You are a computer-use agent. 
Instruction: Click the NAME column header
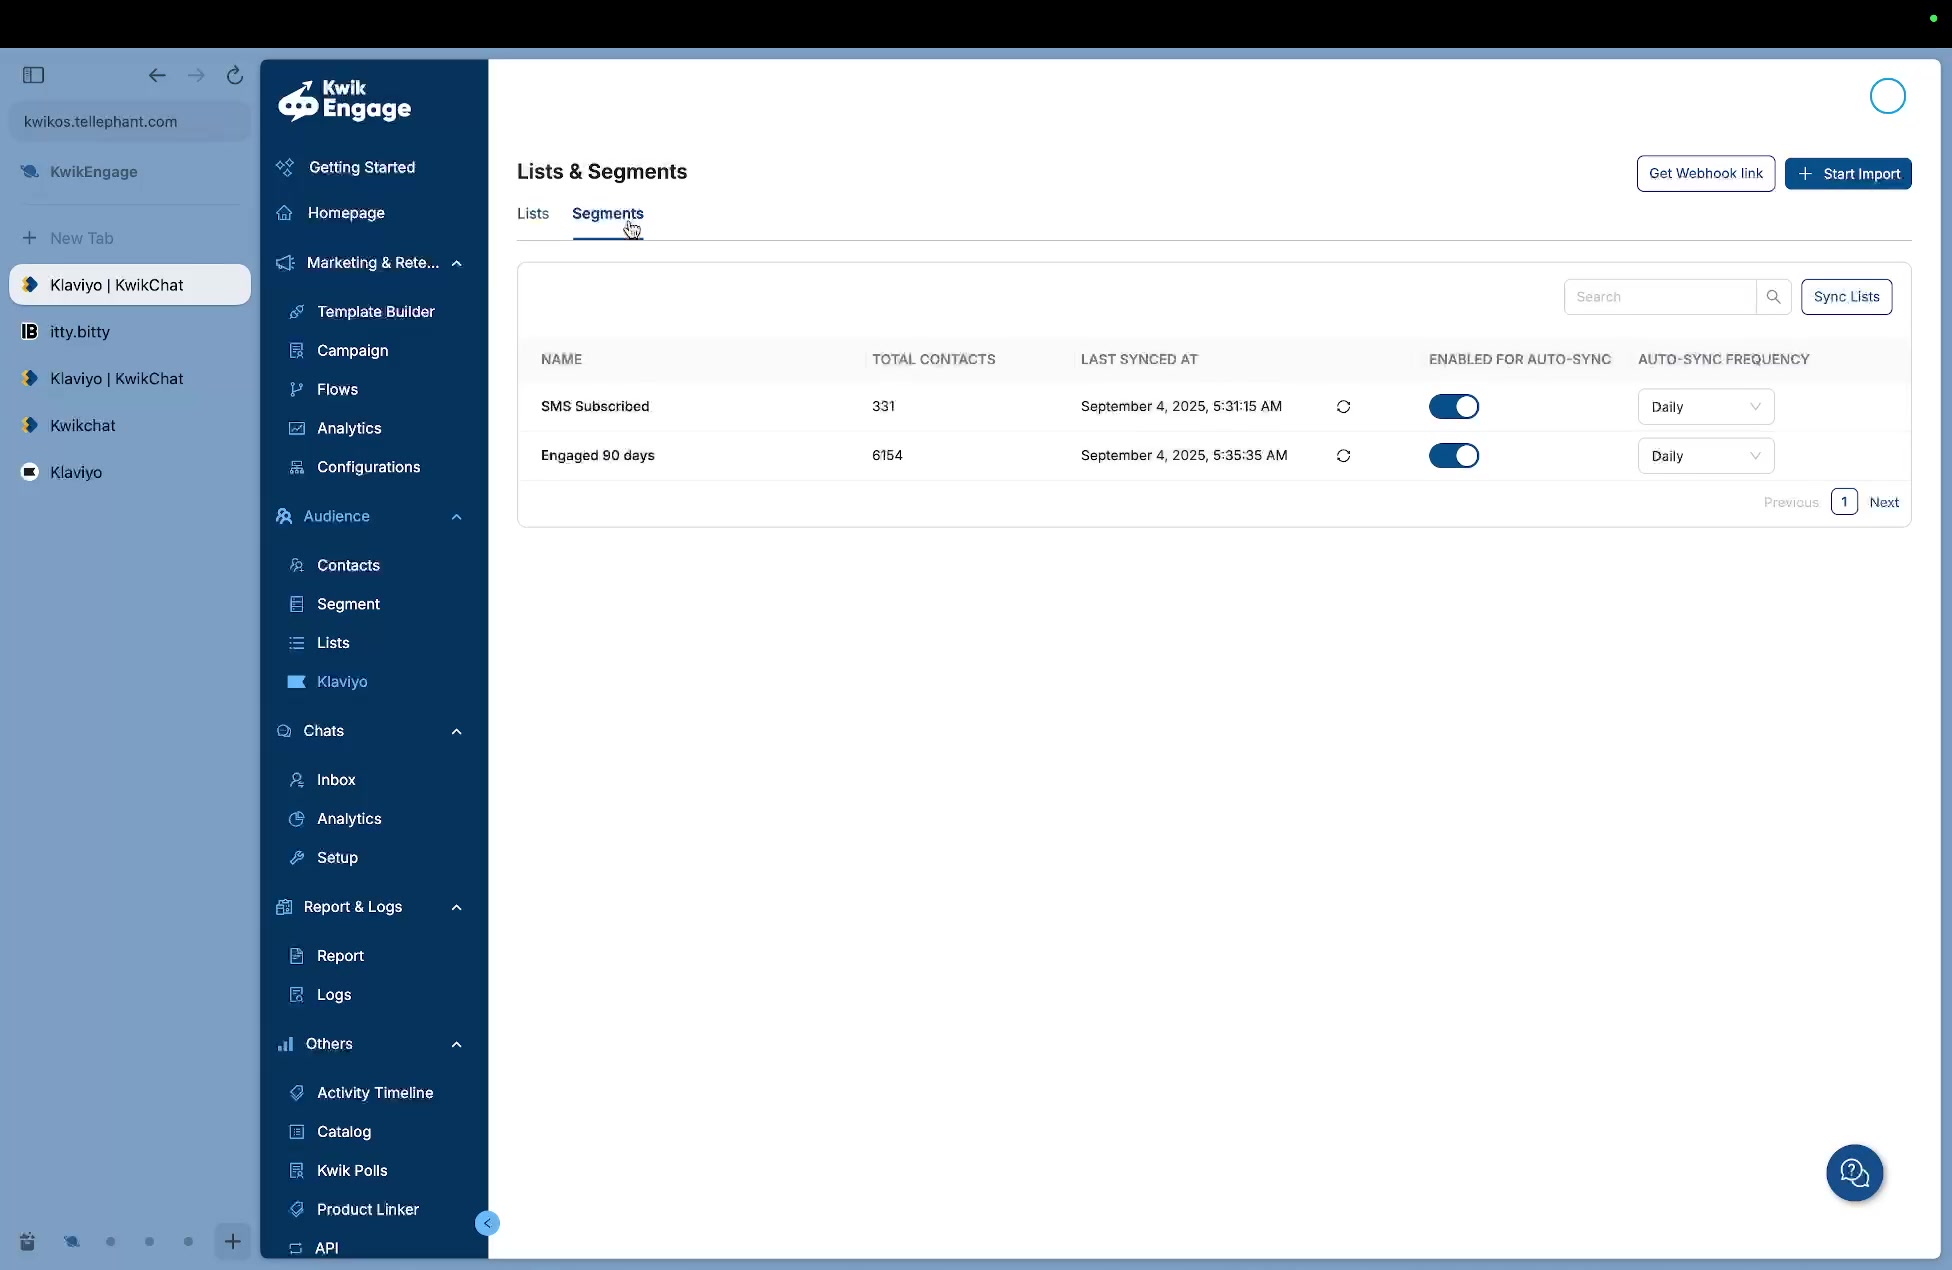(x=561, y=360)
